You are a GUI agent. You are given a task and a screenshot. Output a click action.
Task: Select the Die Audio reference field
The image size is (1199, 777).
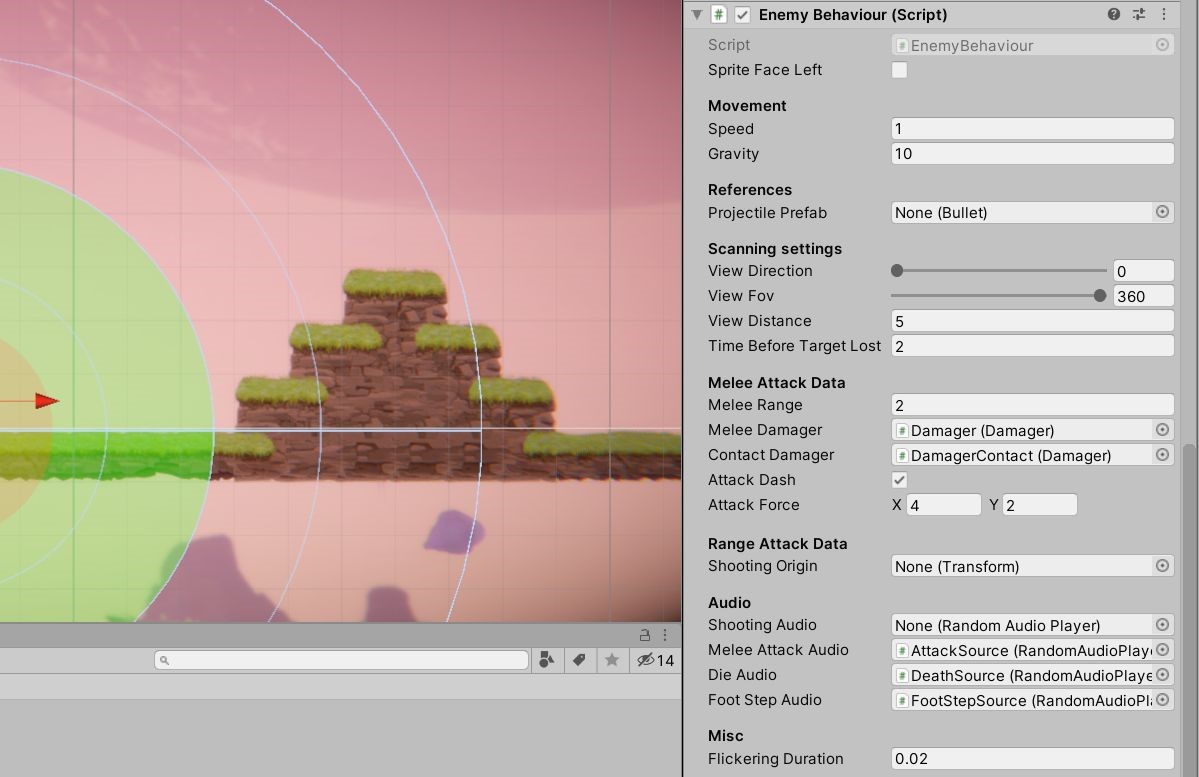(x=1022, y=675)
